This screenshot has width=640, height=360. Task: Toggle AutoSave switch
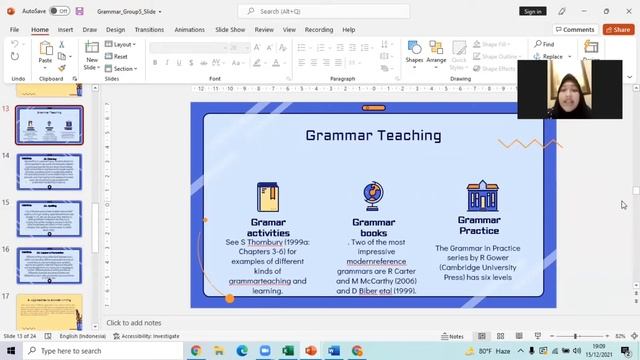coord(60,11)
